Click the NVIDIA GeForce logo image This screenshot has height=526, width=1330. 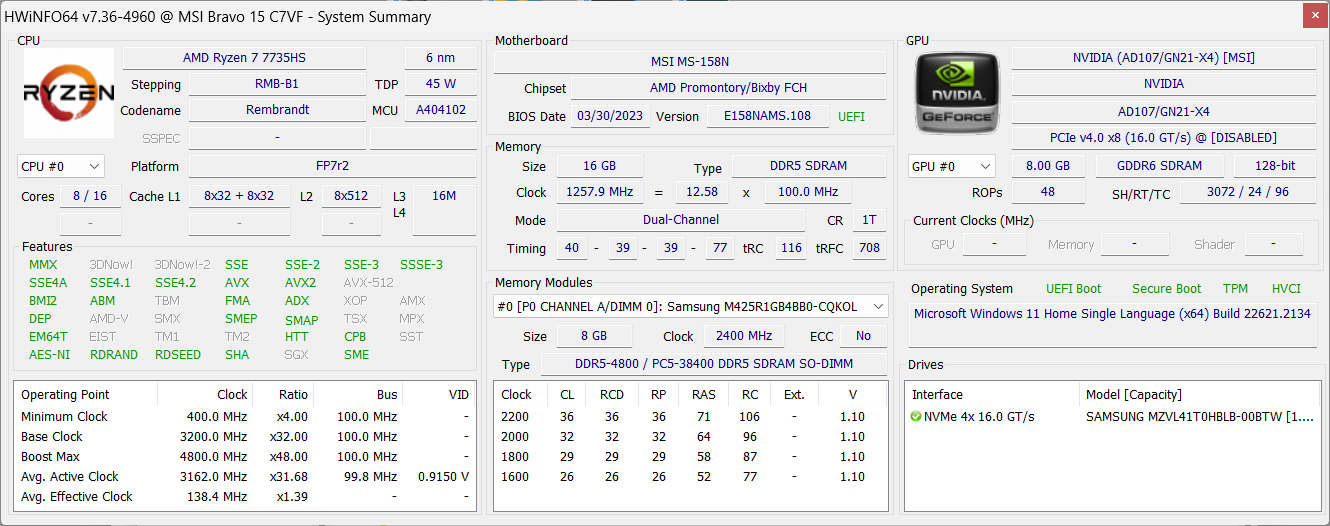click(x=958, y=93)
